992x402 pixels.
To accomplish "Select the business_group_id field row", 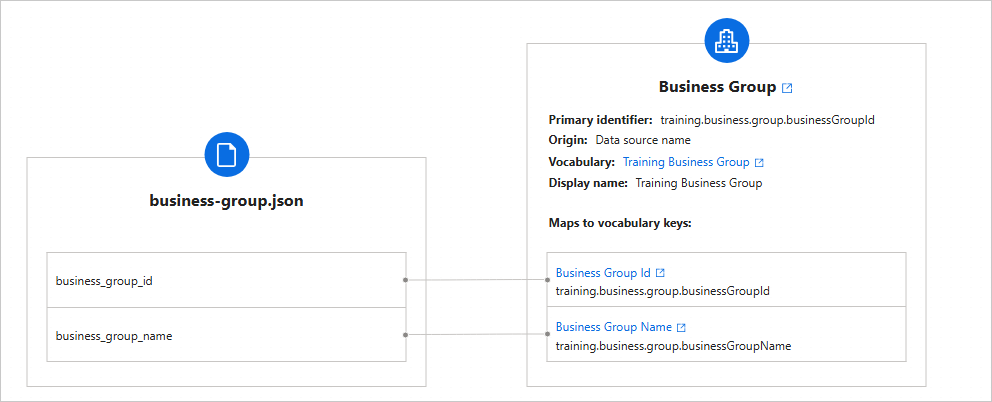I will pos(226,280).
